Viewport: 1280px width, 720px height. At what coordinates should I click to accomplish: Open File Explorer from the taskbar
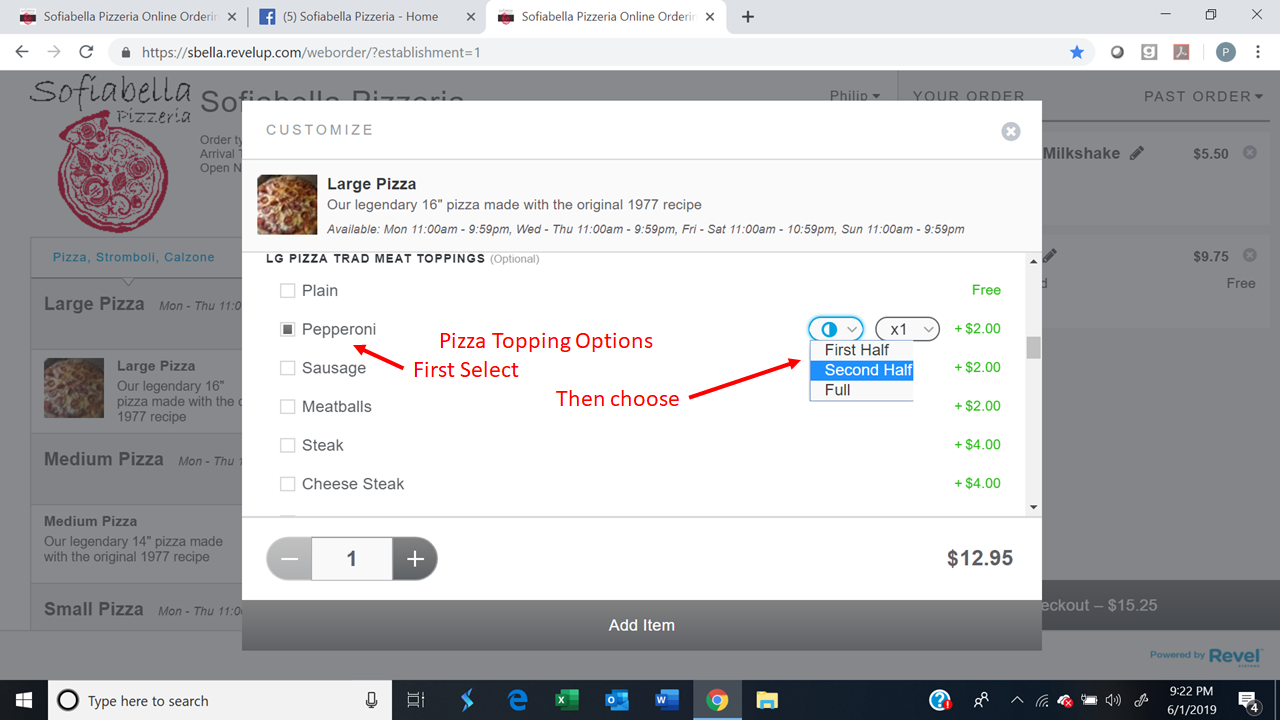coord(767,700)
